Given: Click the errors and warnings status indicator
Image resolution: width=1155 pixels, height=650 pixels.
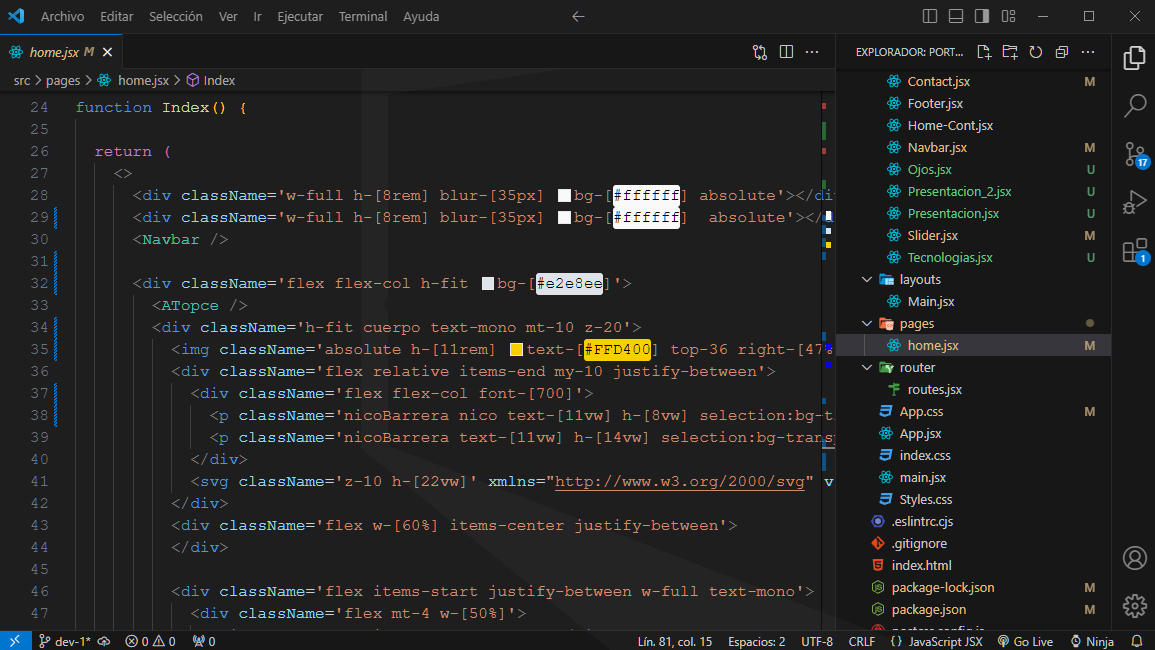Looking at the screenshot, I should tap(150, 641).
